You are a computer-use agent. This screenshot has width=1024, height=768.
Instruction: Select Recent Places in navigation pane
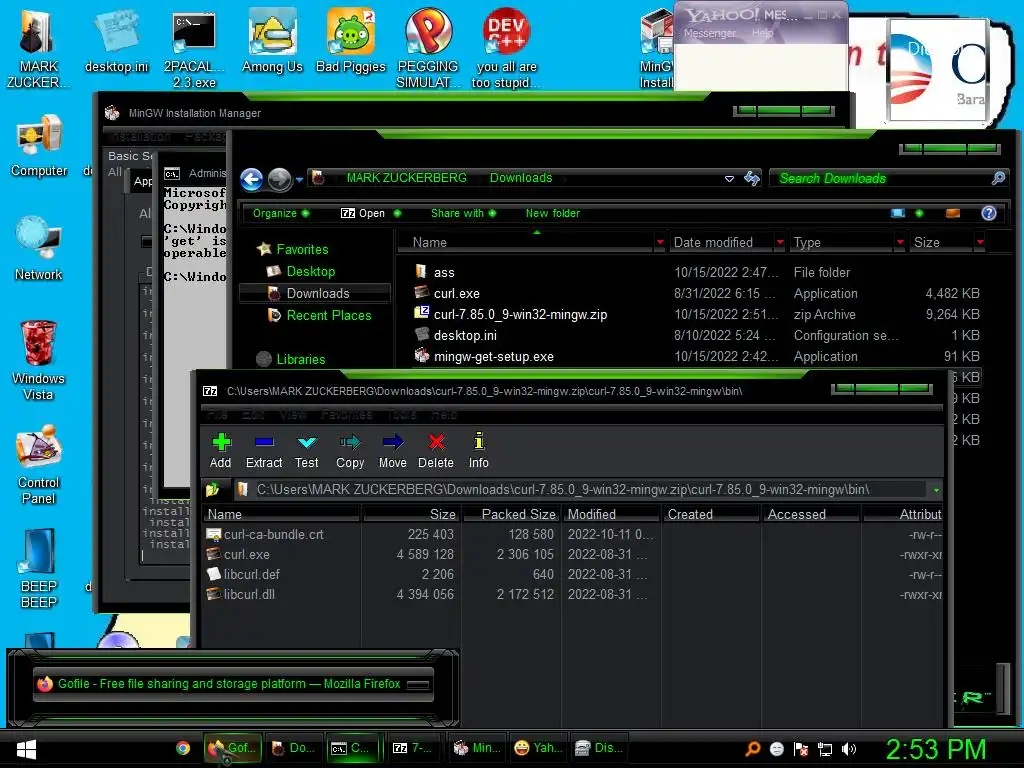click(319, 315)
